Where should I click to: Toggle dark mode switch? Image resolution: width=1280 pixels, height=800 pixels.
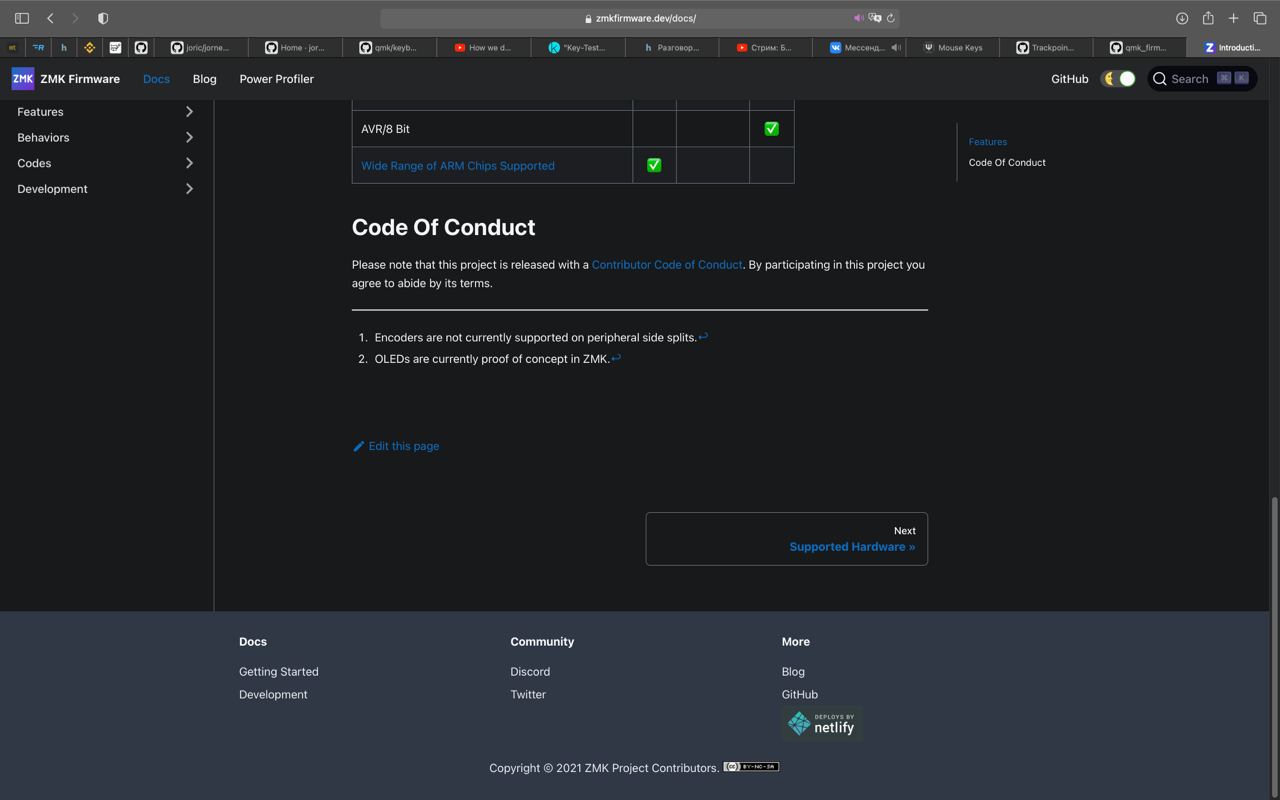[x=1118, y=79]
